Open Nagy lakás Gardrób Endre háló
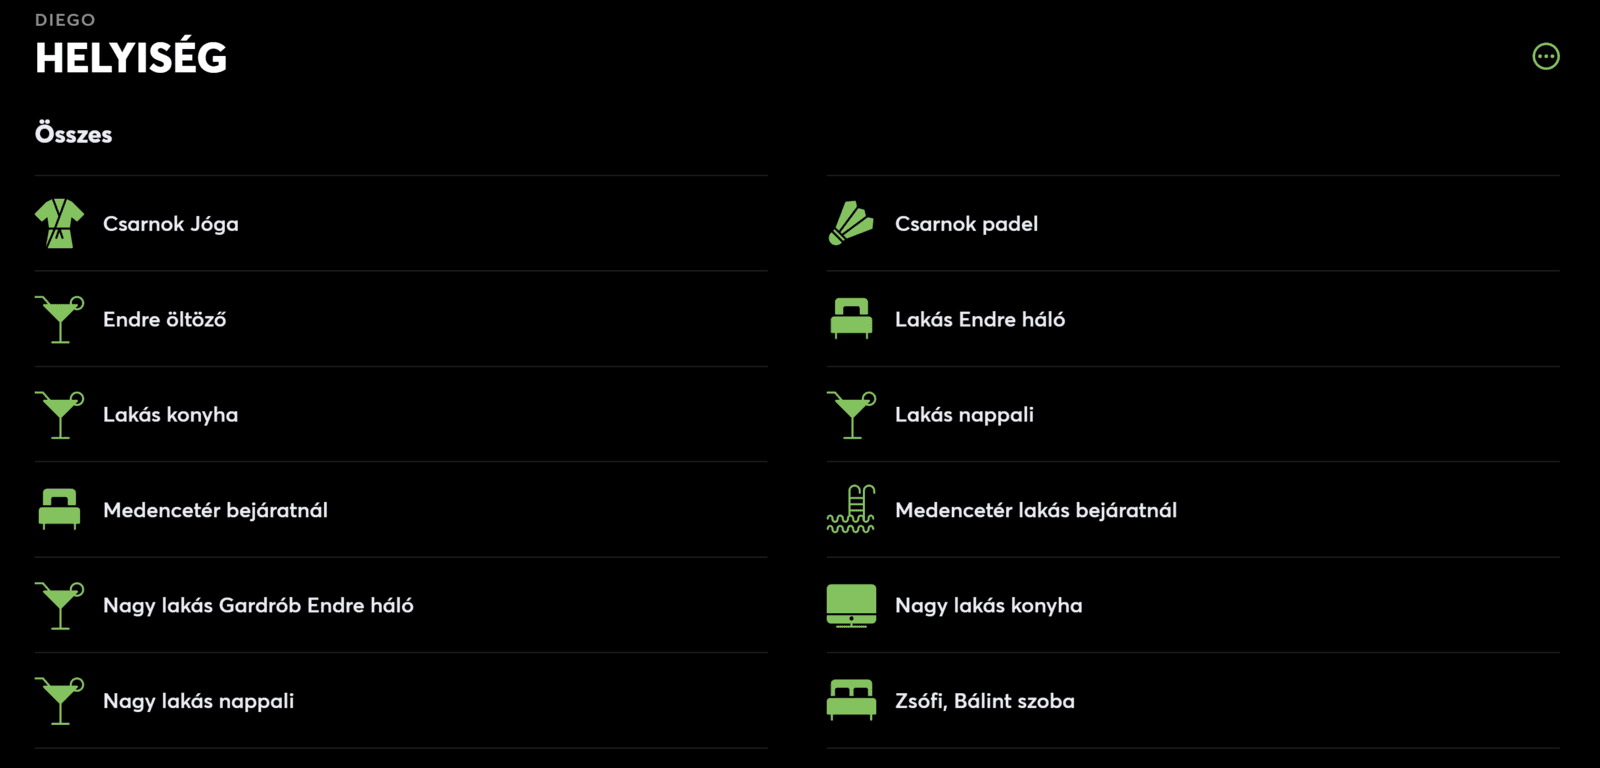1600x768 pixels. [258, 606]
